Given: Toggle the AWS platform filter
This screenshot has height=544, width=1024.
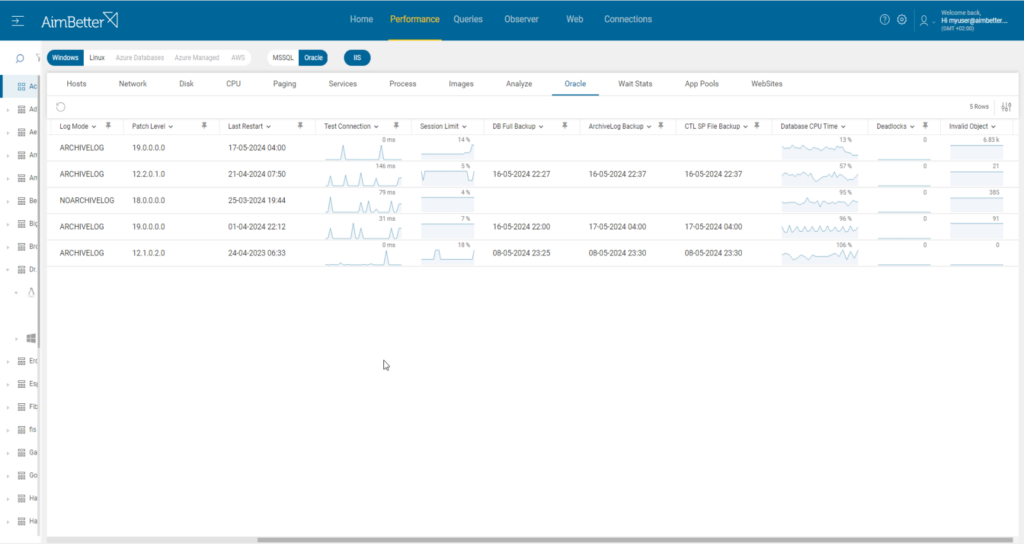Looking at the screenshot, I should pyautogui.click(x=238, y=57).
